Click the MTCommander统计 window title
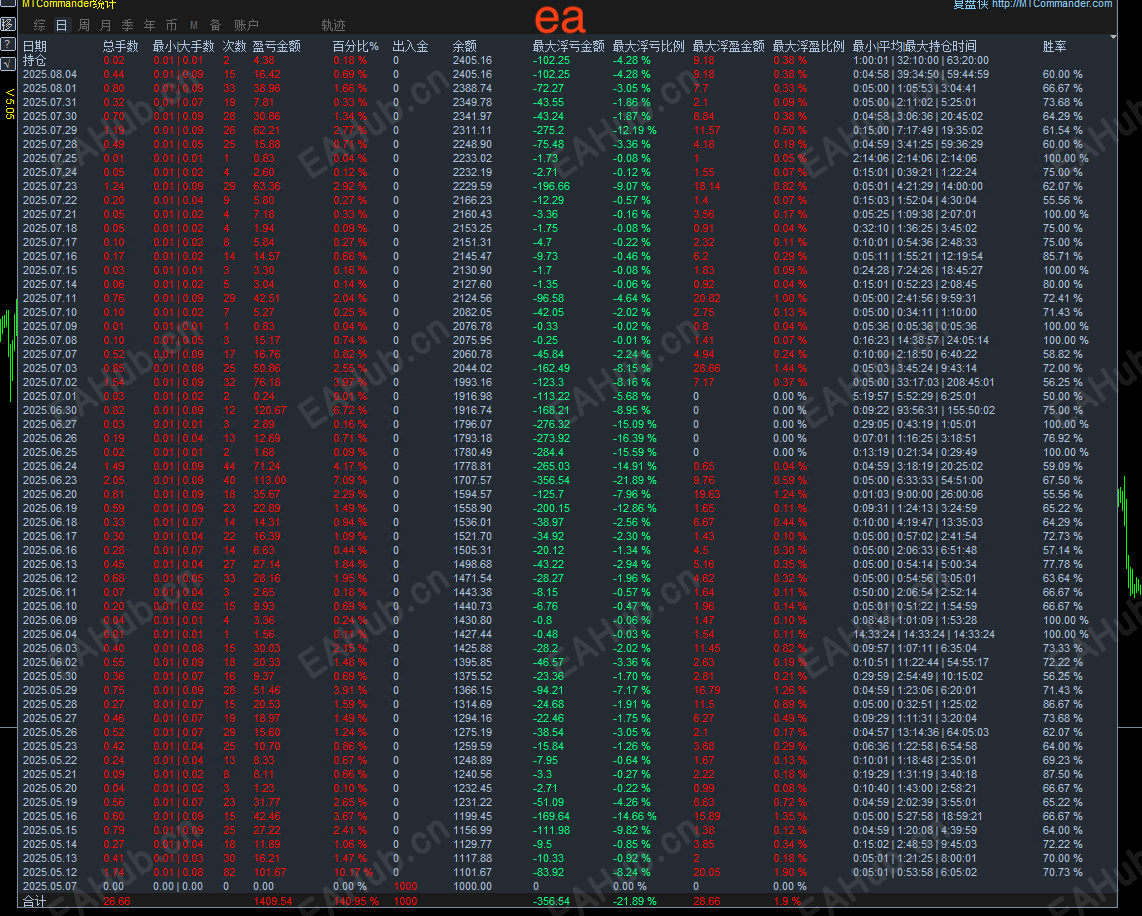 coord(69,4)
